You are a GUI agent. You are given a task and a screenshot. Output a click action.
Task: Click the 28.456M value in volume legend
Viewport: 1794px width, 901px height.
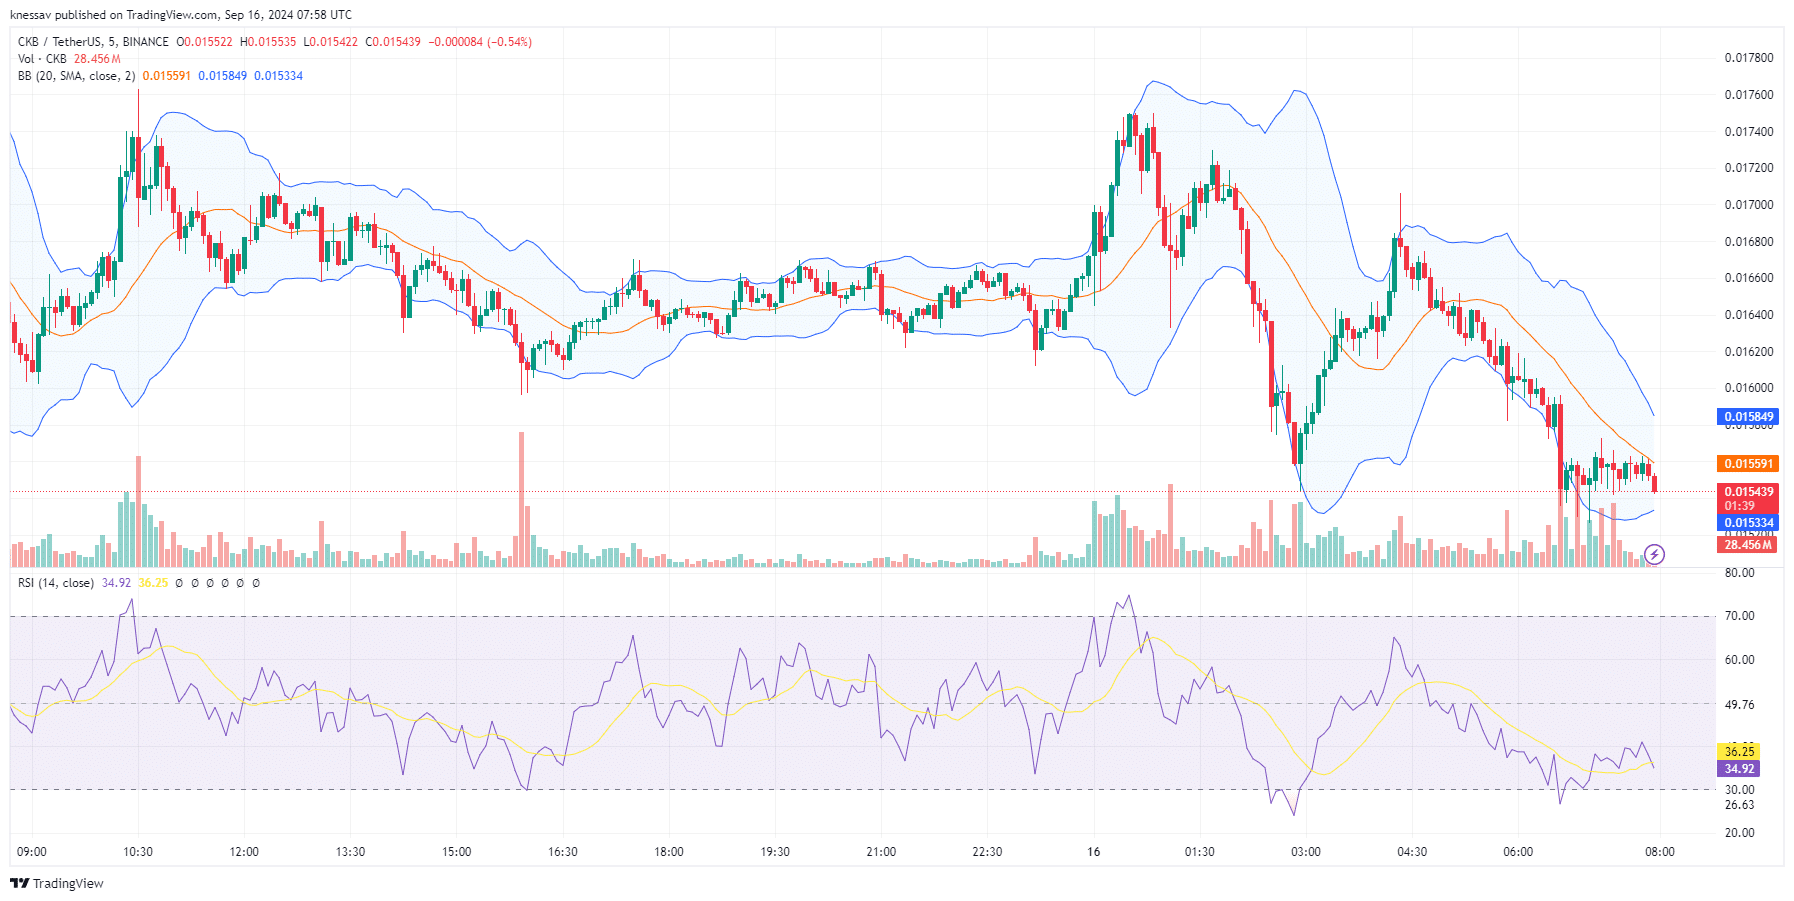(x=98, y=59)
